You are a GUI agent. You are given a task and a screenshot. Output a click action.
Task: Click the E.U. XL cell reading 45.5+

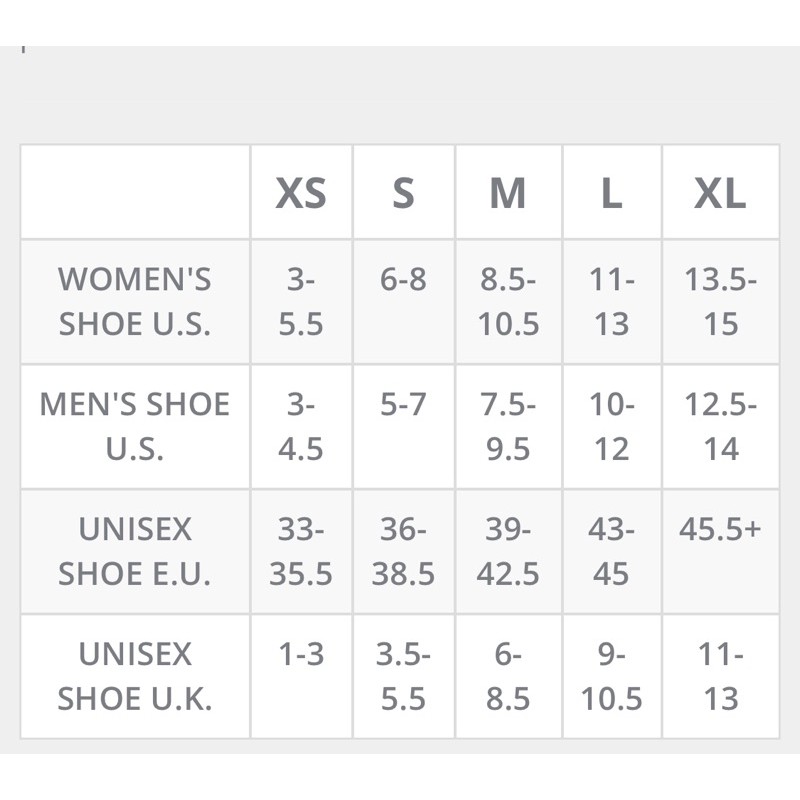(720, 529)
